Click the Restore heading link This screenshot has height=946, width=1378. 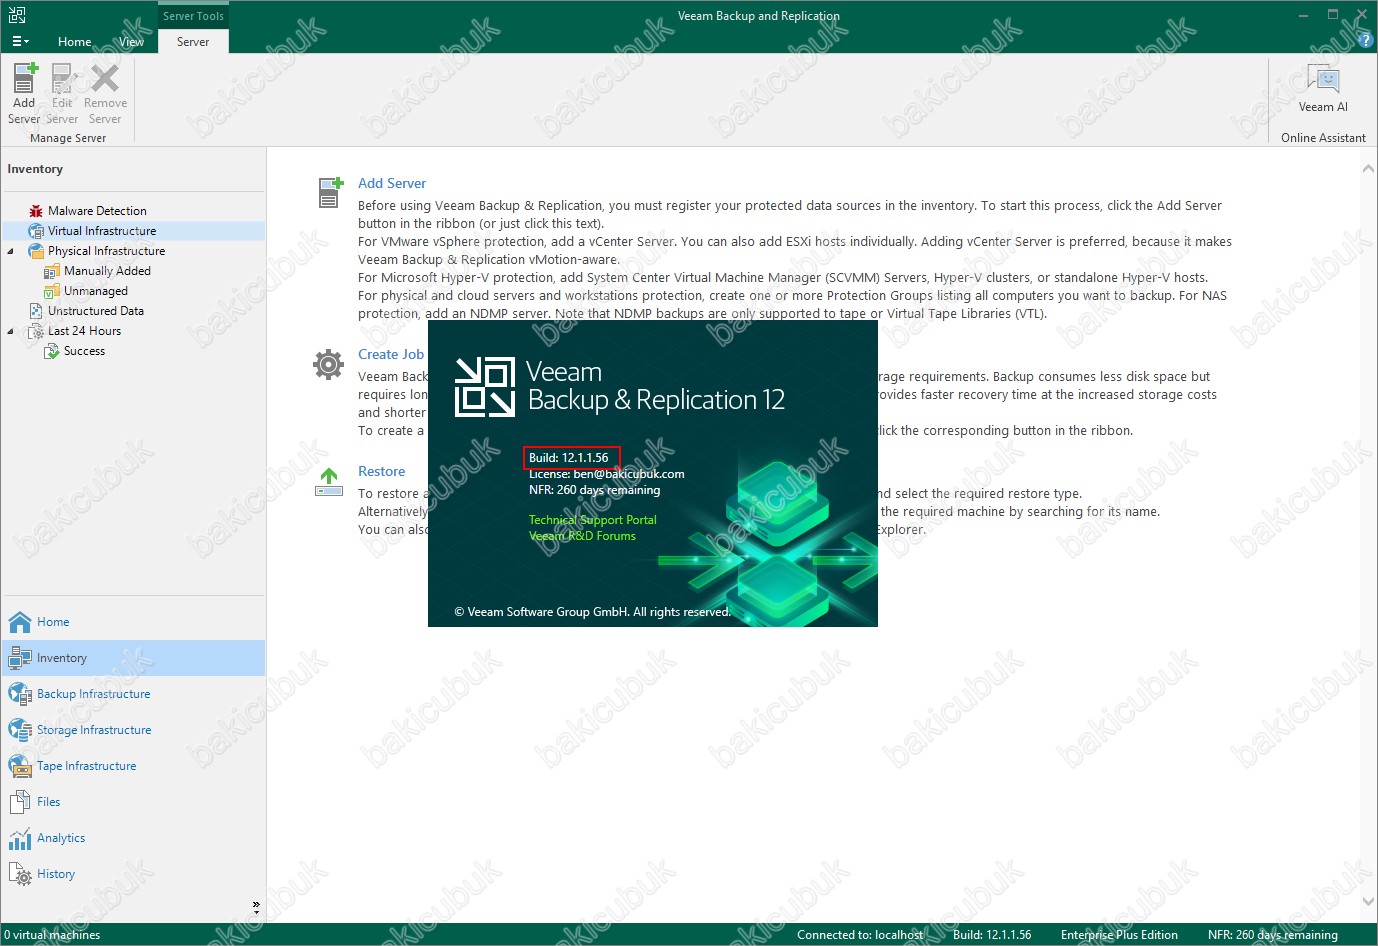point(382,471)
